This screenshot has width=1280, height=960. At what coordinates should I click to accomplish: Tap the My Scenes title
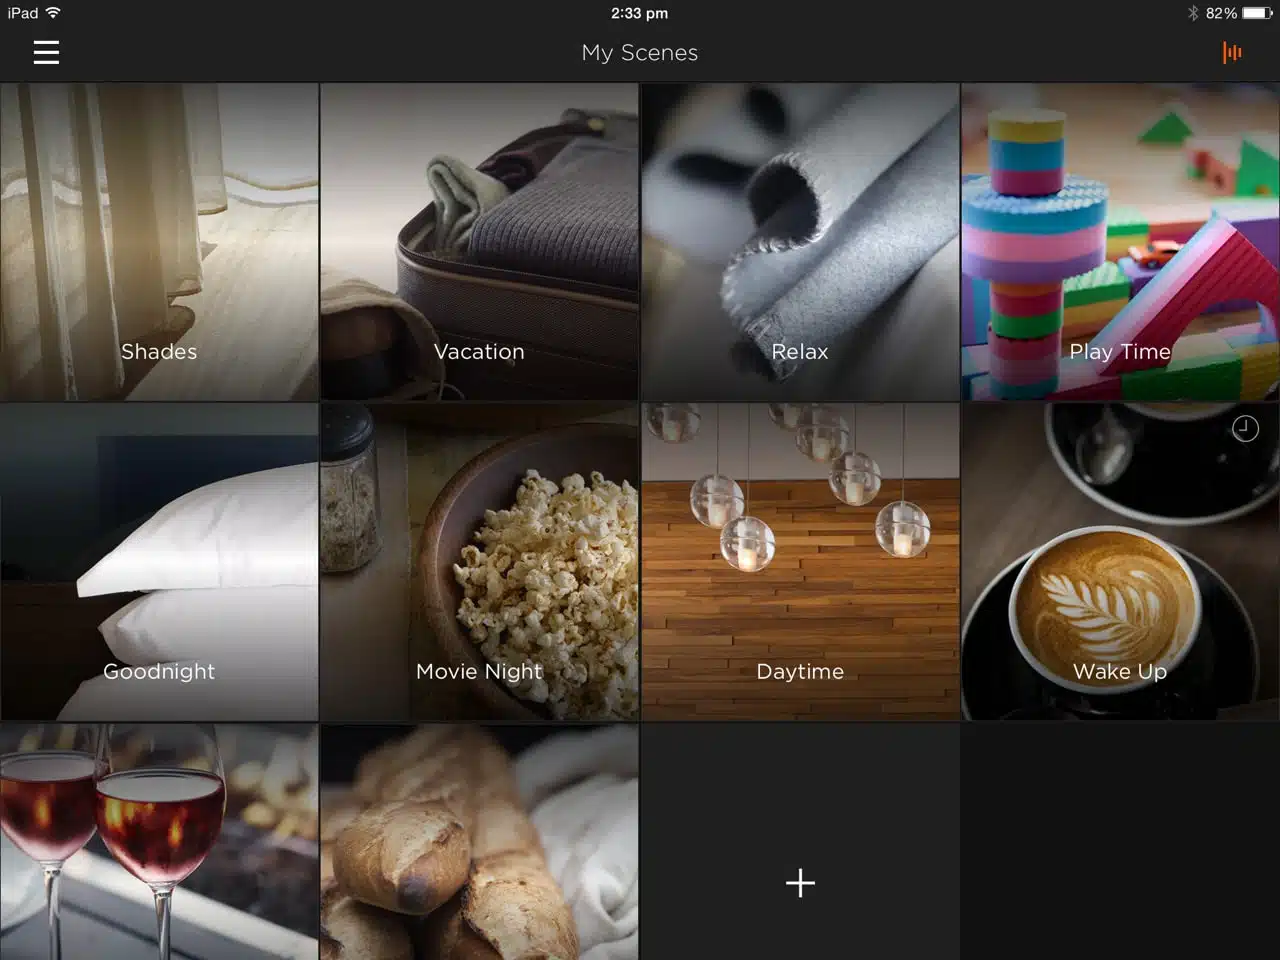point(640,53)
